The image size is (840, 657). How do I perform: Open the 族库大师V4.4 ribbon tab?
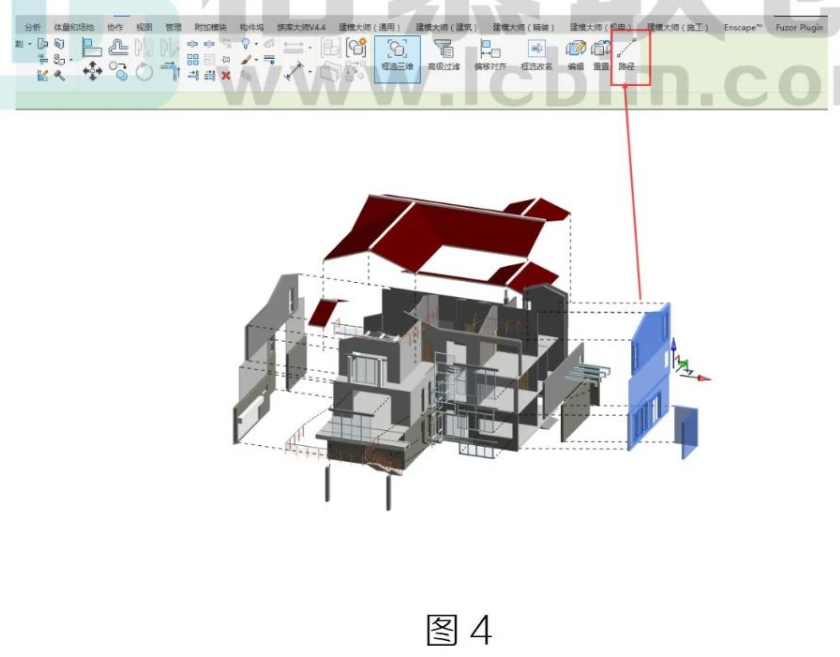[301, 27]
